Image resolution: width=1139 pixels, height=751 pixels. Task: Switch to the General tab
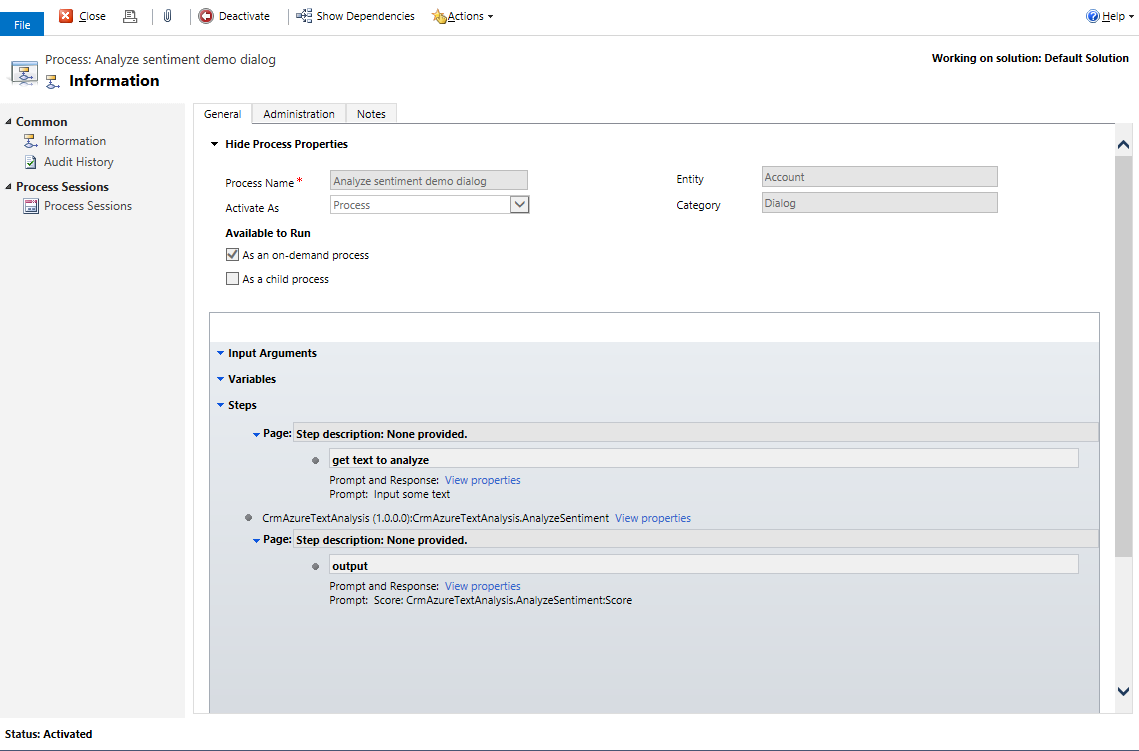point(222,114)
